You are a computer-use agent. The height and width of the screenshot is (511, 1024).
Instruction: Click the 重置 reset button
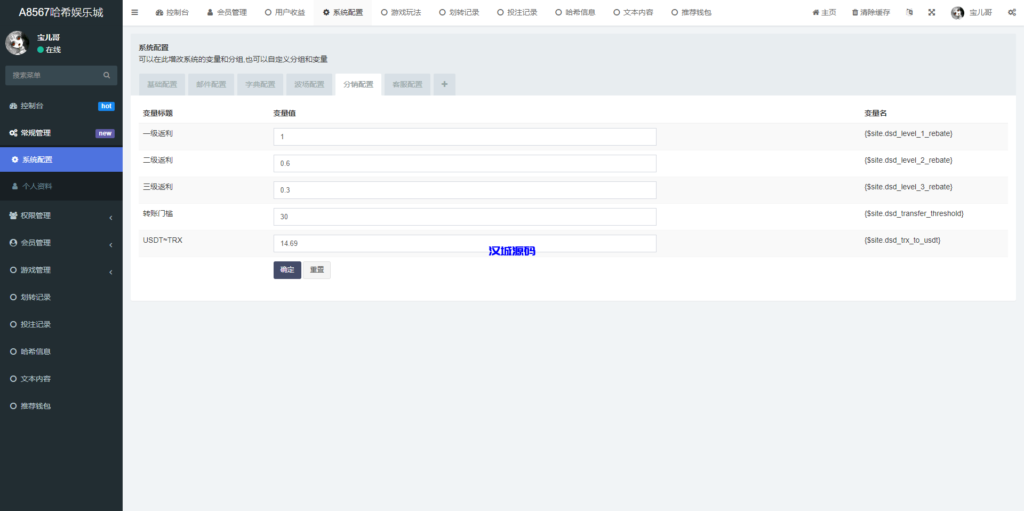(x=317, y=270)
